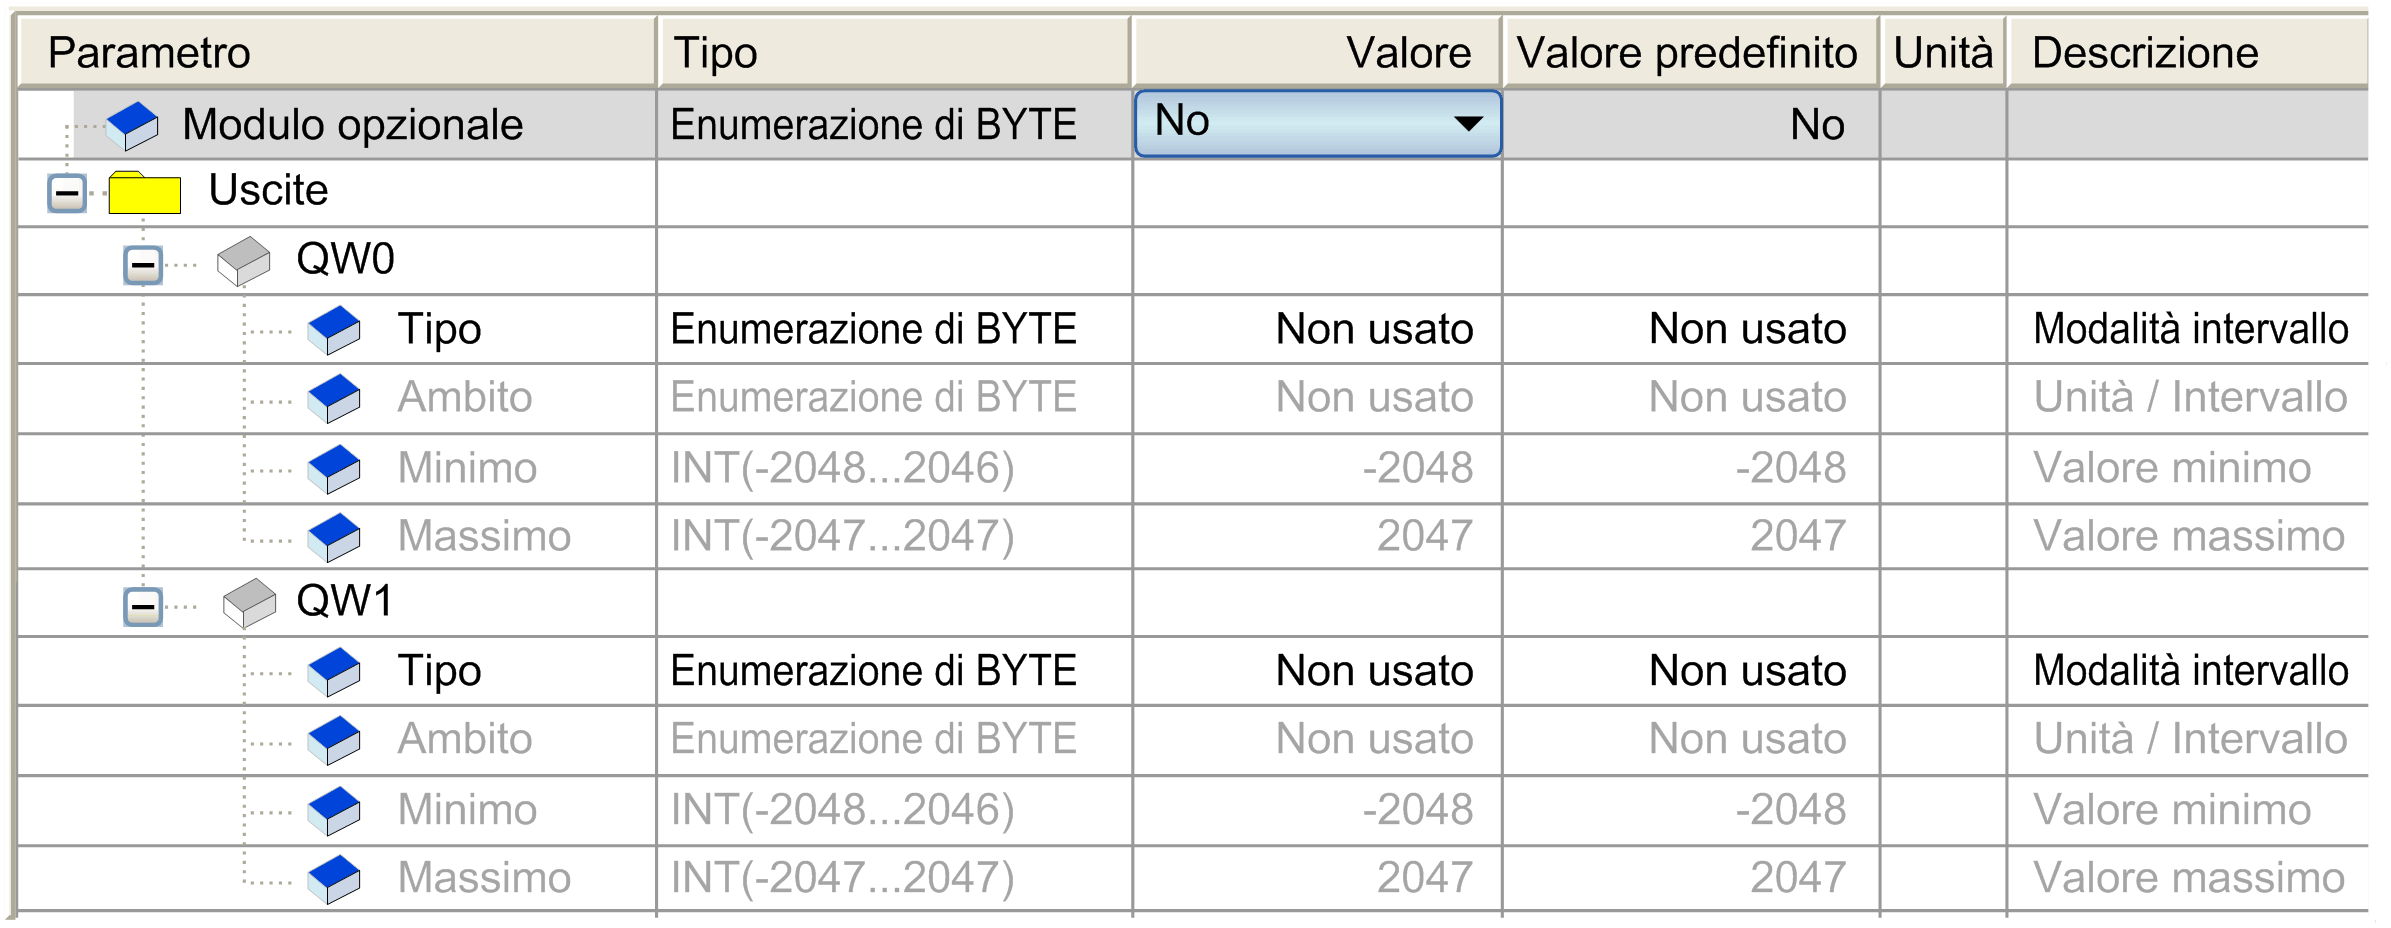Click the blue icon beside QW1 Minimo

334,810
